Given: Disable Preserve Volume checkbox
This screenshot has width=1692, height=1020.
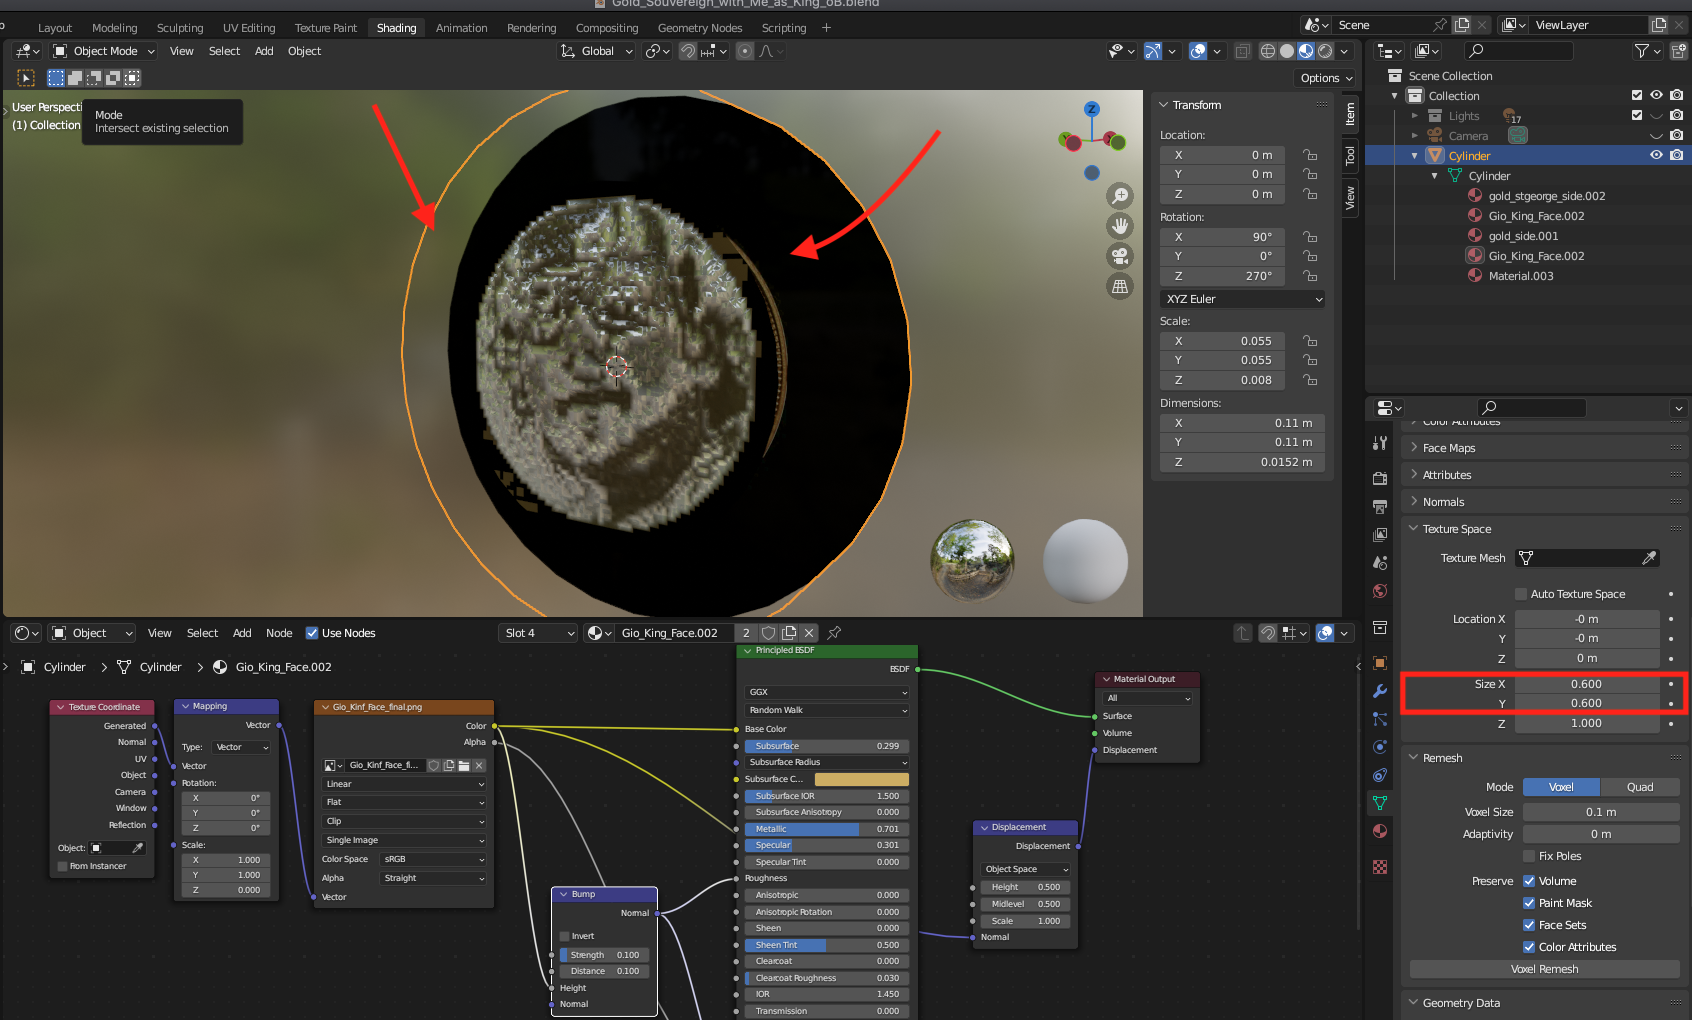Looking at the screenshot, I should pos(1529,881).
